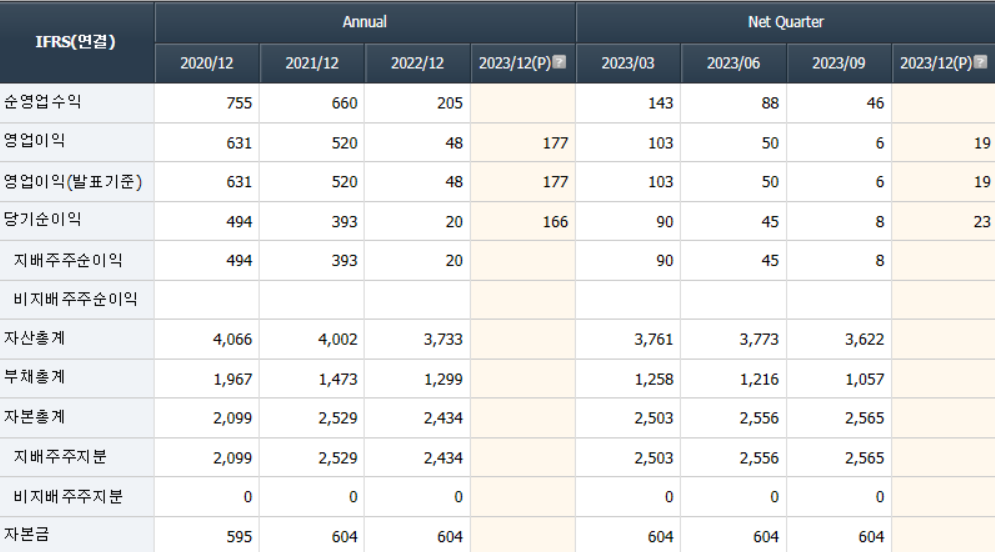Click 631 in the 영업이익(발표기준) row
Image resolution: width=995 pixels, height=552 pixels.
tap(239, 183)
